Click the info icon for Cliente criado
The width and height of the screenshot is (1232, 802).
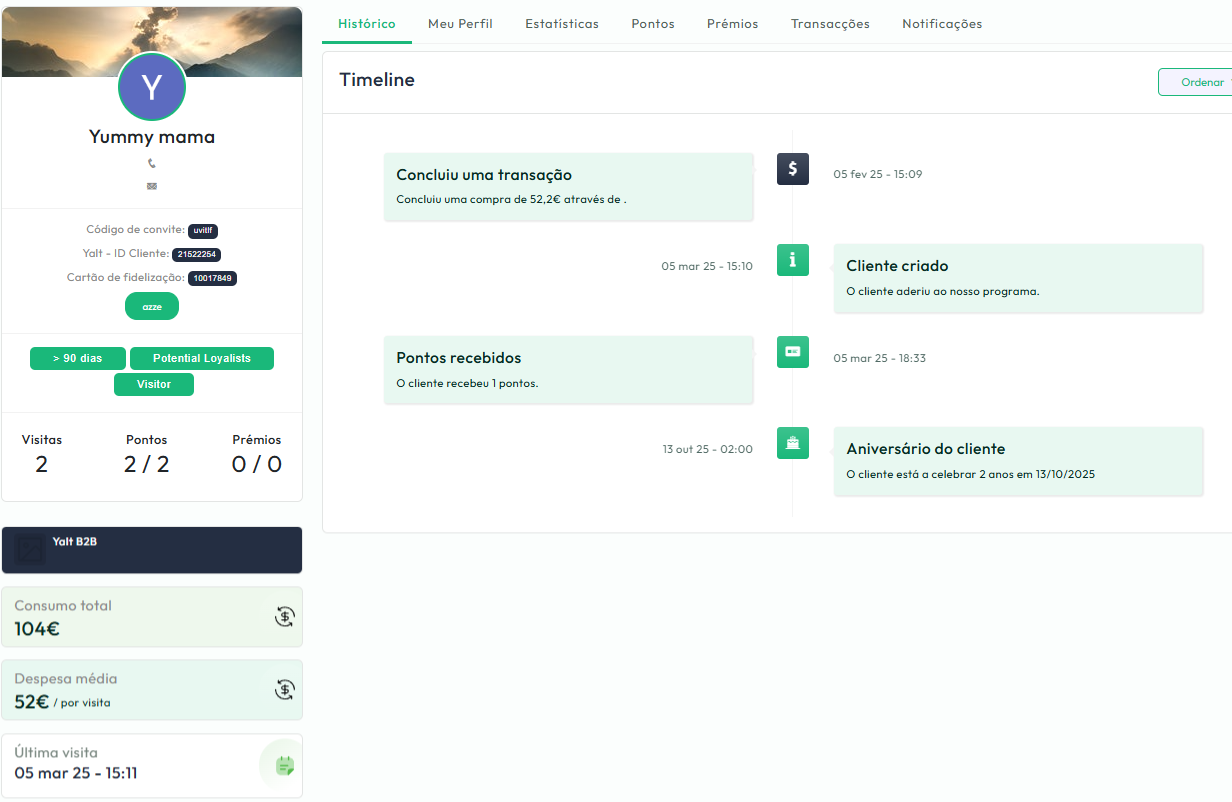[x=792, y=260]
